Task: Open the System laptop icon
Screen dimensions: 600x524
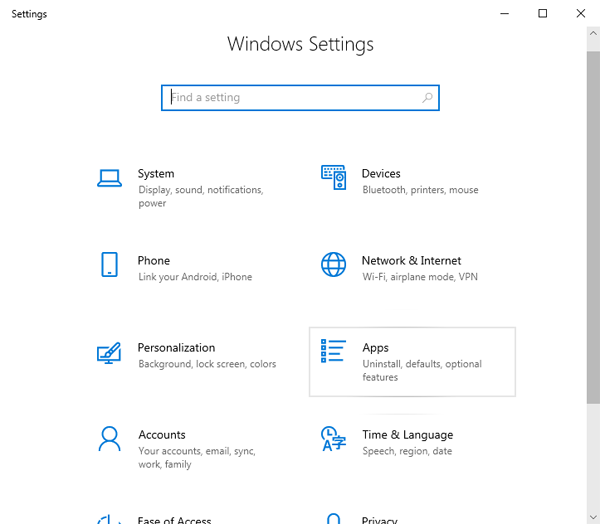Action: [x=109, y=178]
